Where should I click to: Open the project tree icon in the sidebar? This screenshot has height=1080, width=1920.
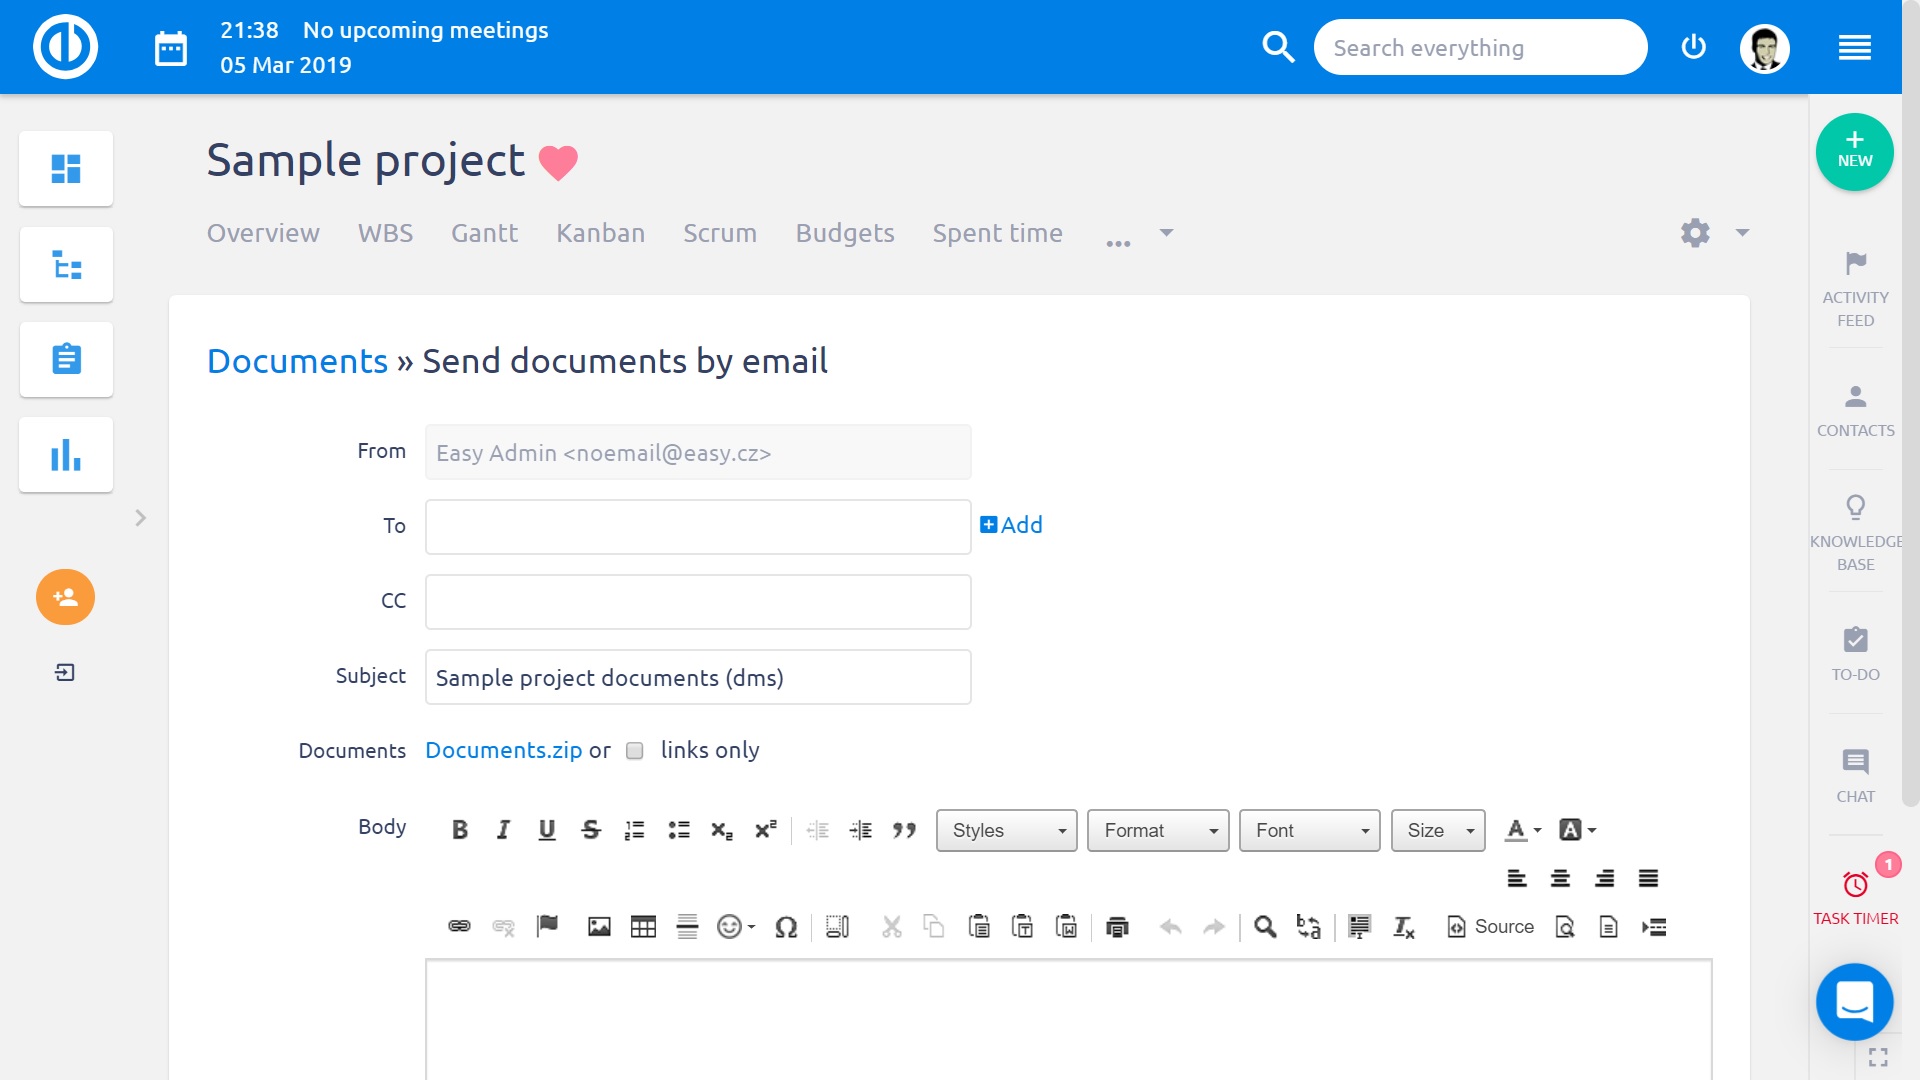[x=66, y=264]
